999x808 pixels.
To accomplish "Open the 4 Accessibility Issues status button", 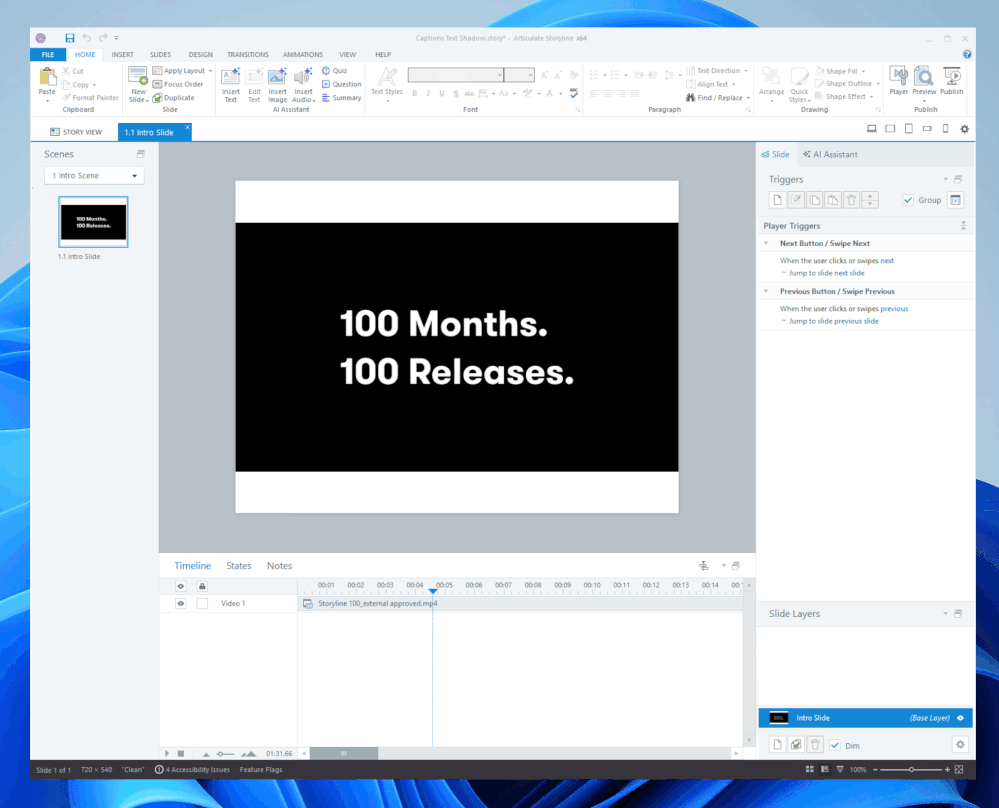I will point(192,770).
